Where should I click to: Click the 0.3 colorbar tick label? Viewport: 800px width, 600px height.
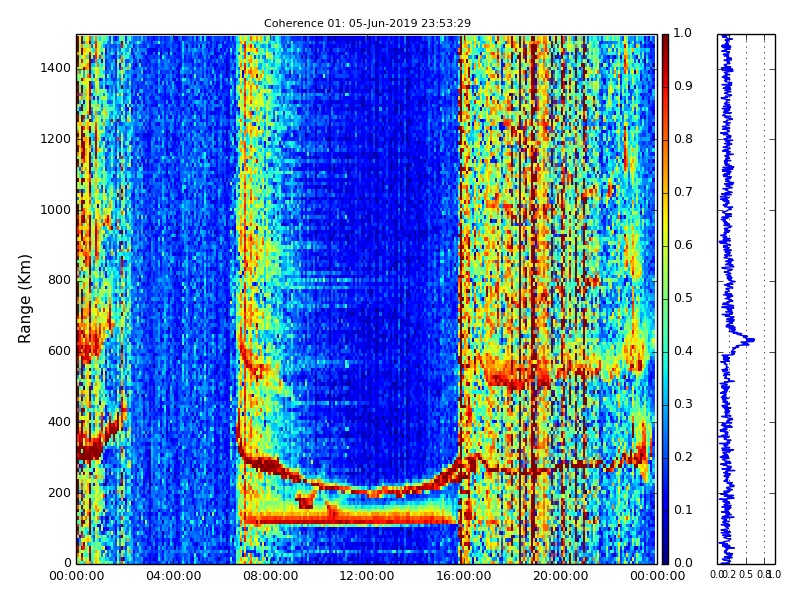click(x=683, y=404)
